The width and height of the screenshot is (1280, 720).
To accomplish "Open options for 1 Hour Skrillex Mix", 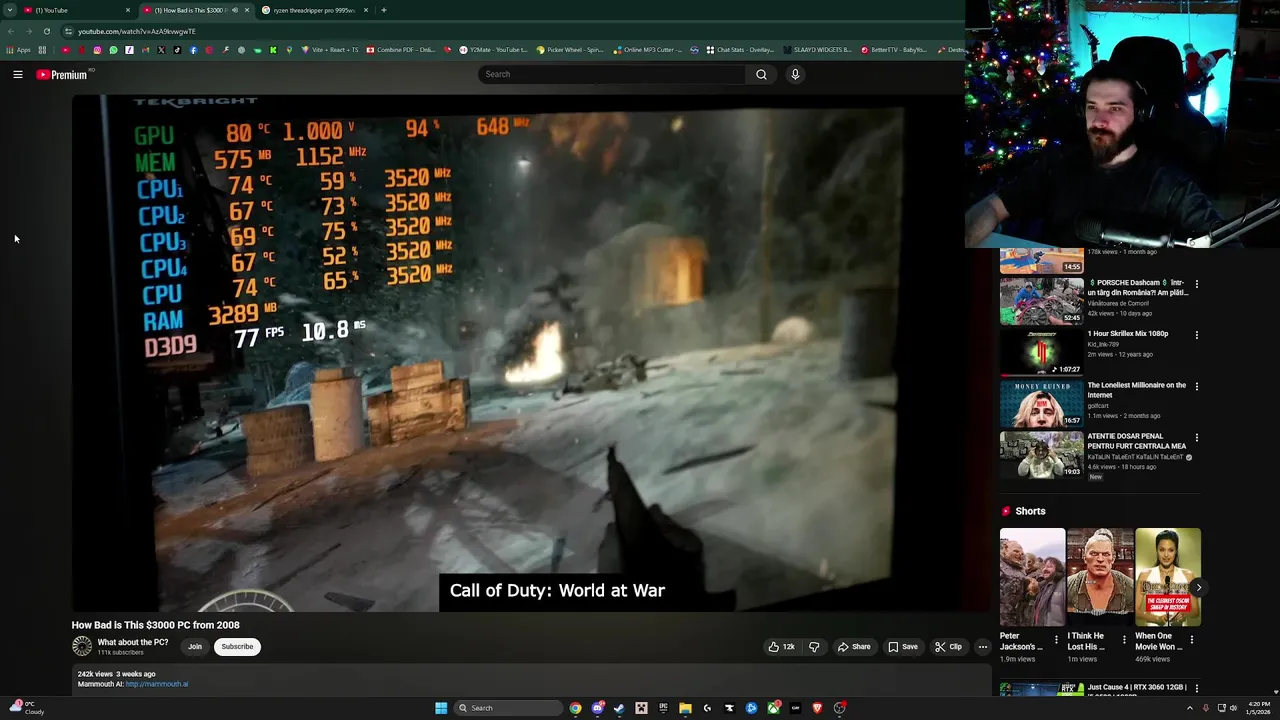I will (1196, 335).
